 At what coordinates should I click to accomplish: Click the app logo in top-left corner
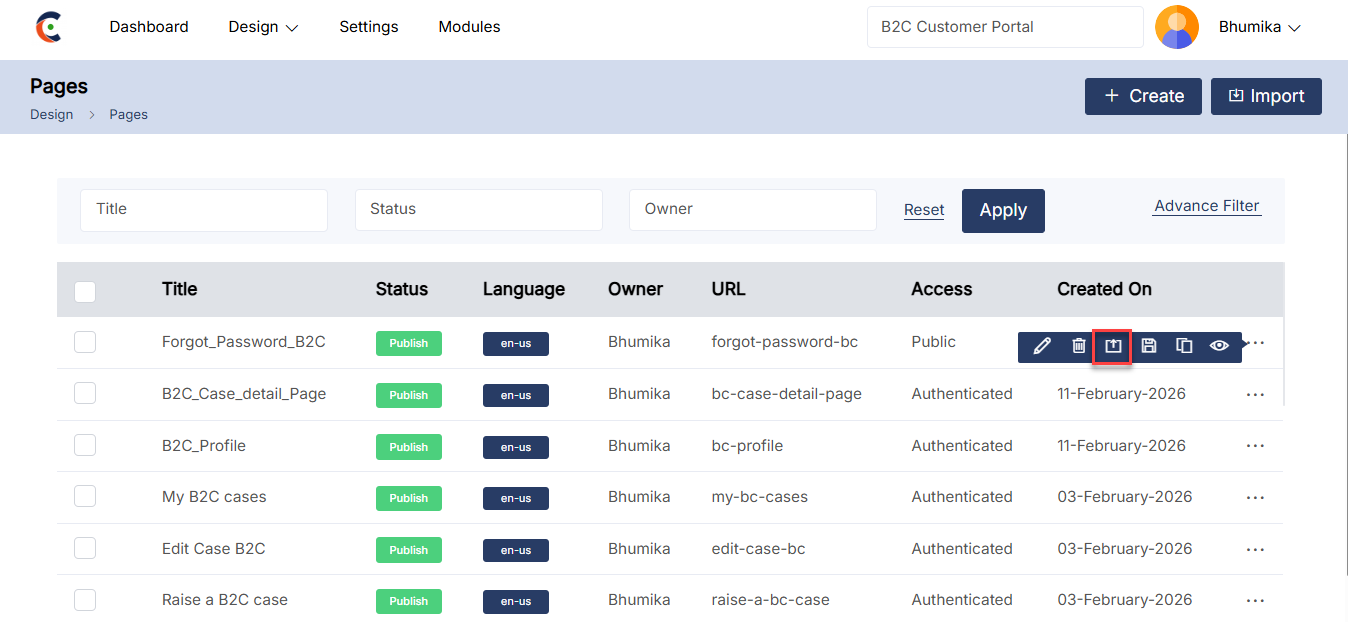tap(47, 28)
